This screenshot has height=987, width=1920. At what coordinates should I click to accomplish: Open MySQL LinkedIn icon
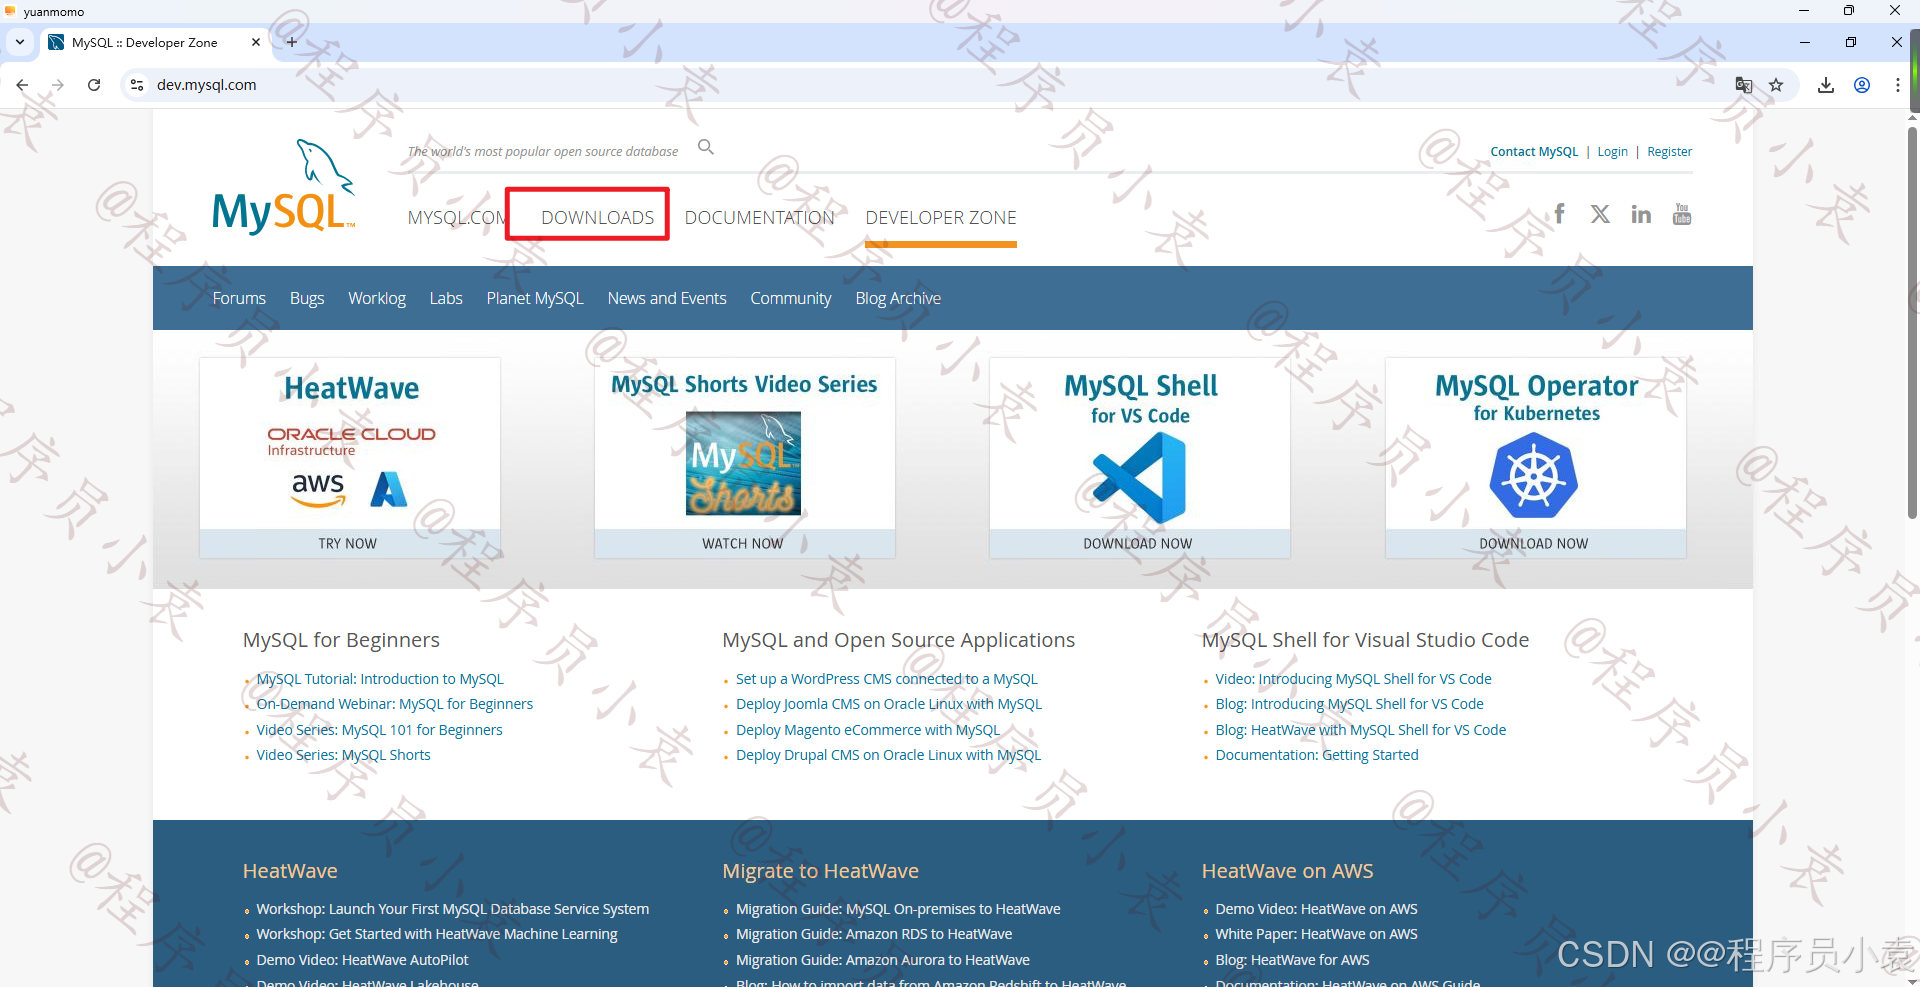[1641, 214]
